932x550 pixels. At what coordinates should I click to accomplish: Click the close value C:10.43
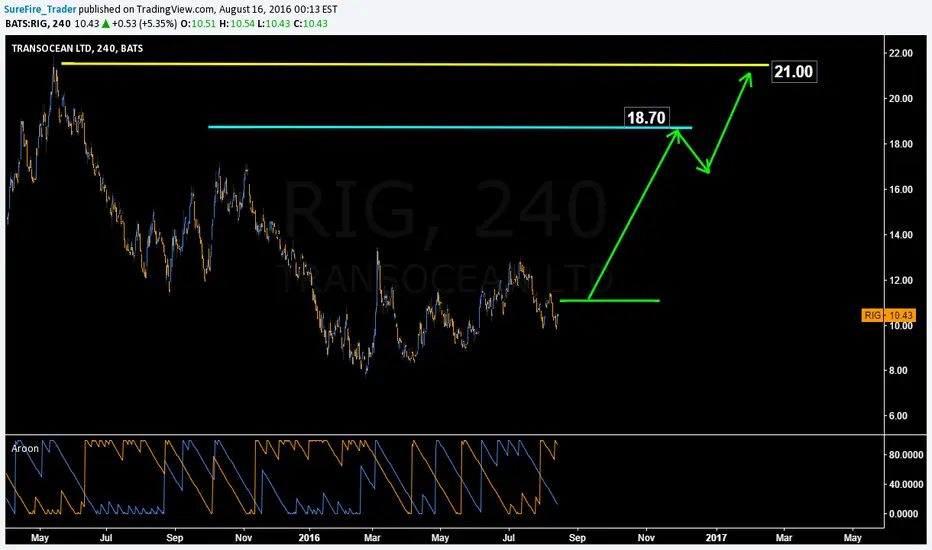pos(311,24)
